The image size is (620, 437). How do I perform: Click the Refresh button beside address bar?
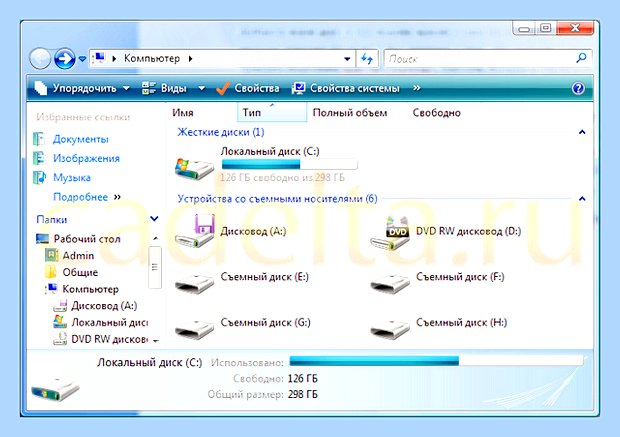[x=367, y=59]
